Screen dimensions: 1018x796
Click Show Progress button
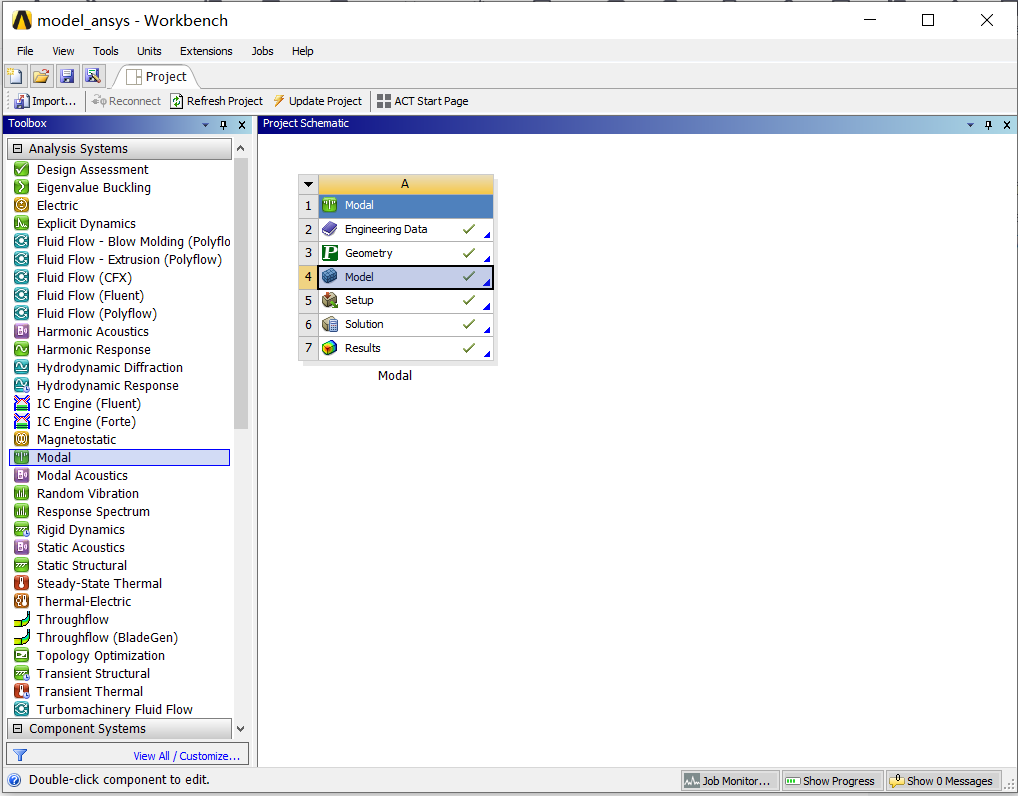click(x=832, y=781)
